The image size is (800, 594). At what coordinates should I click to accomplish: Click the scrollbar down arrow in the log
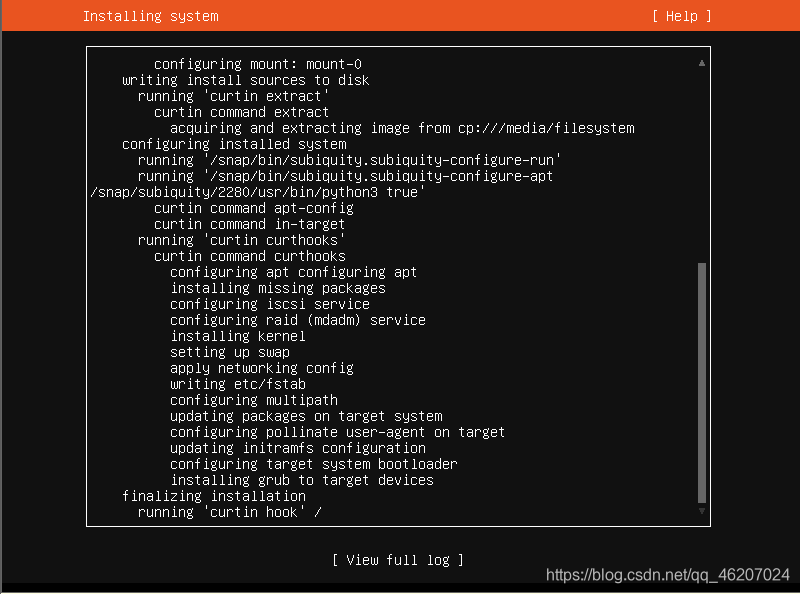pyautogui.click(x=702, y=511)
